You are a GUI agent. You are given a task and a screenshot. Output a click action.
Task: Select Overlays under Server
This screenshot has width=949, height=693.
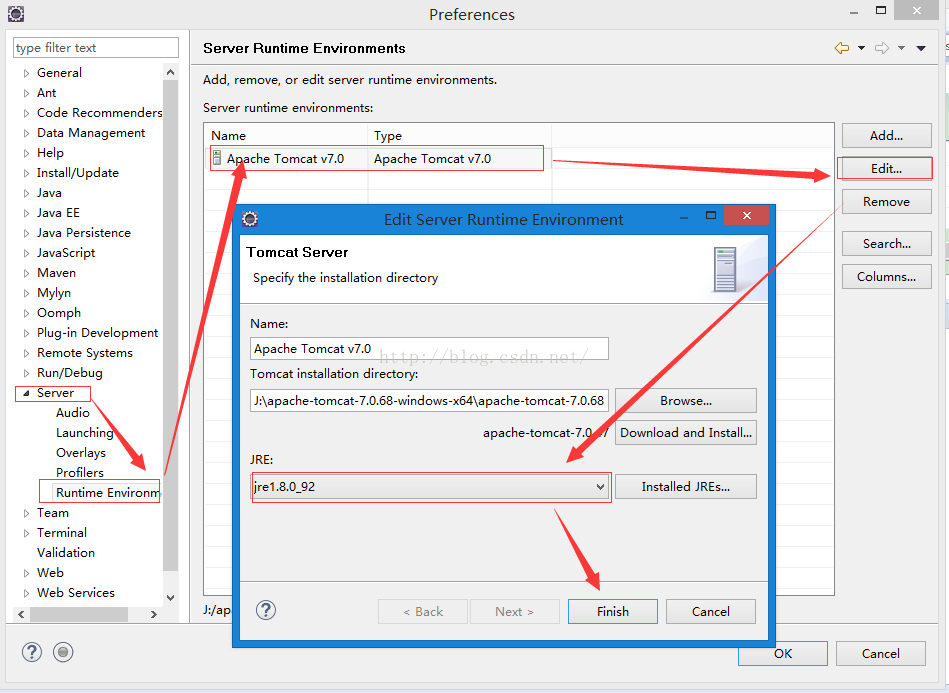81,452
